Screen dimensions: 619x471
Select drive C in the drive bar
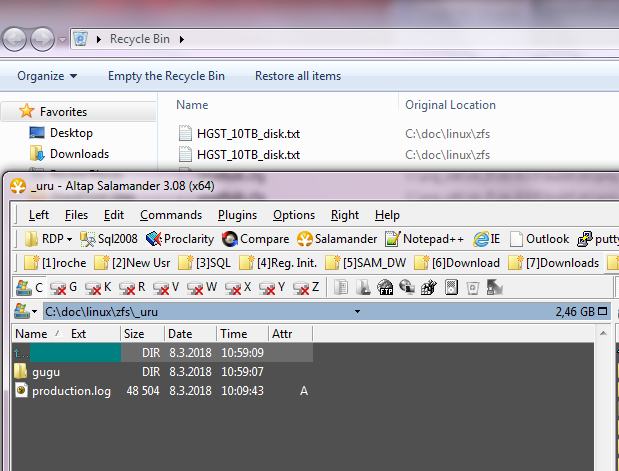[29, 287]
